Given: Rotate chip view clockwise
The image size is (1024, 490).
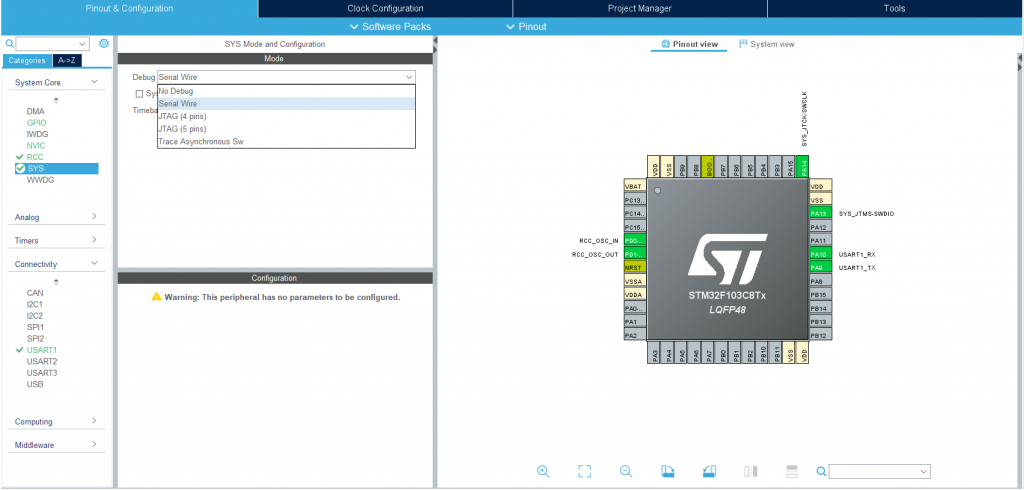Looking at the screenshot, I should point(667,471).
